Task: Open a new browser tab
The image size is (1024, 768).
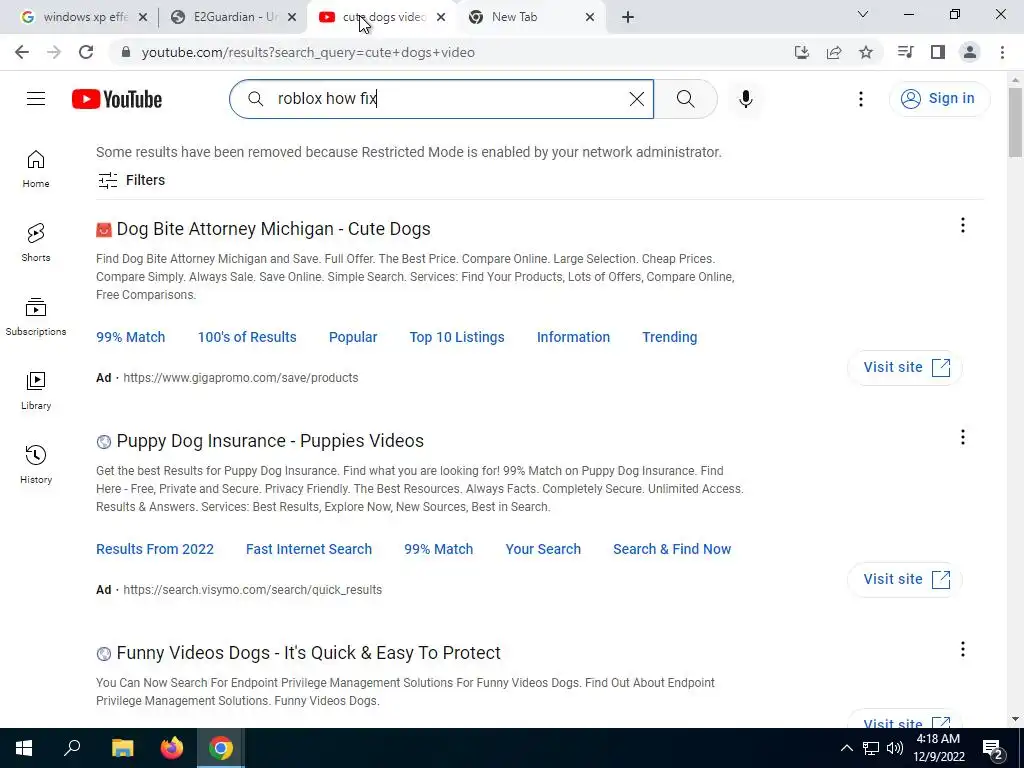Action: pyautogui.click(x=628, y=17)
